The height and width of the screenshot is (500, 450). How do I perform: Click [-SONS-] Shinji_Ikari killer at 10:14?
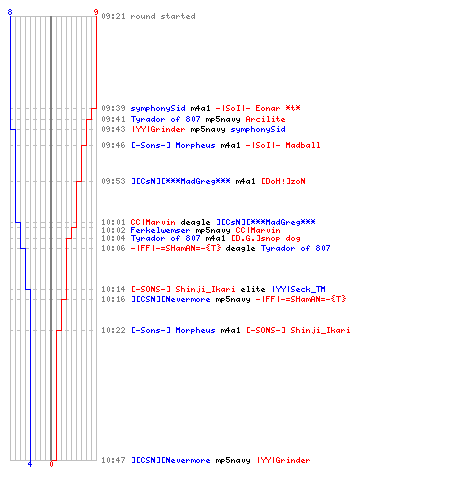tap(183, 289)
